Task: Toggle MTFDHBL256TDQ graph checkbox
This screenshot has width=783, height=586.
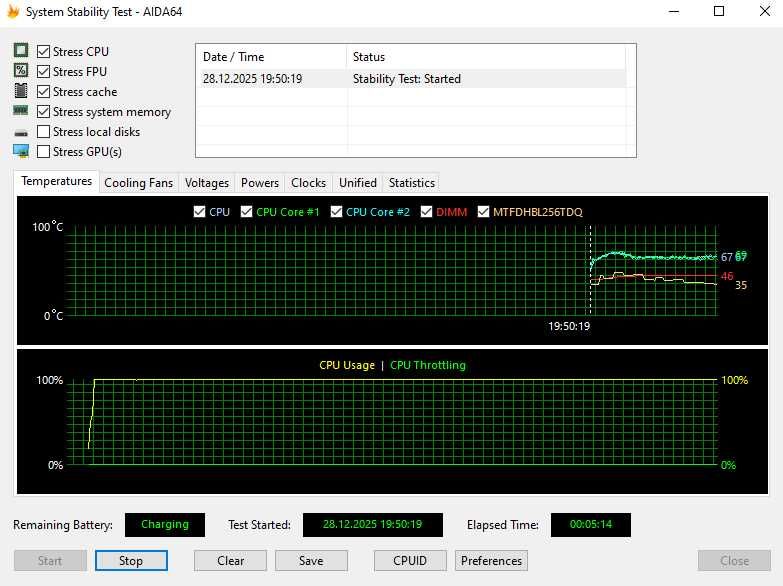Action: pyautogui.click(x=483, y=212)
